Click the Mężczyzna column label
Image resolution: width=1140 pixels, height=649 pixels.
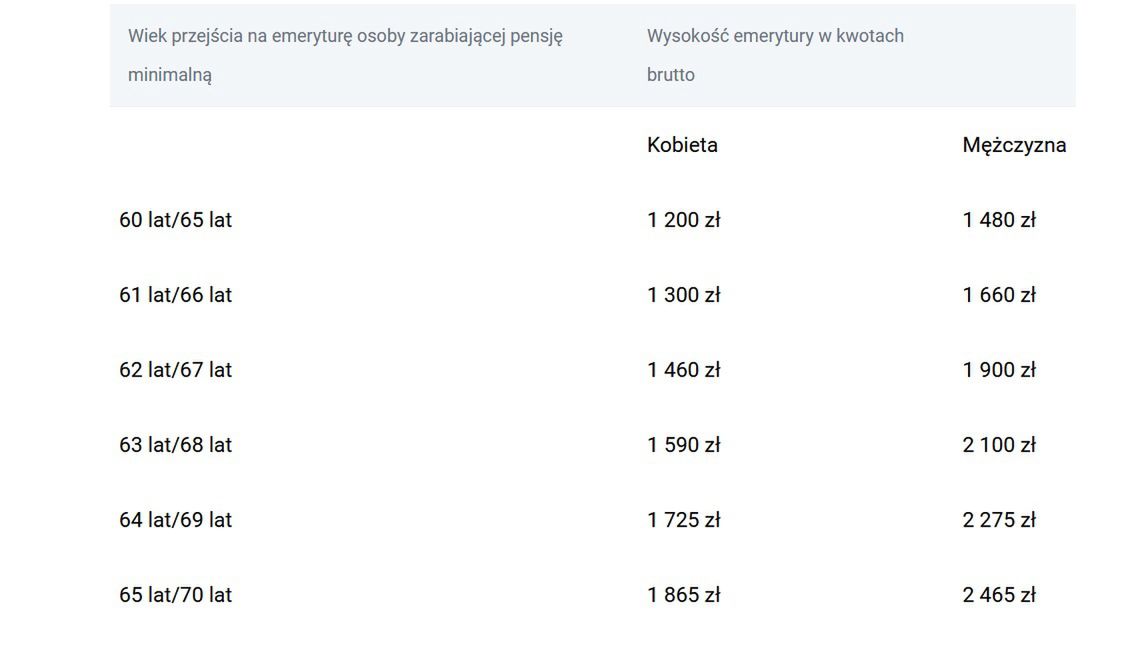[1014, 145]
